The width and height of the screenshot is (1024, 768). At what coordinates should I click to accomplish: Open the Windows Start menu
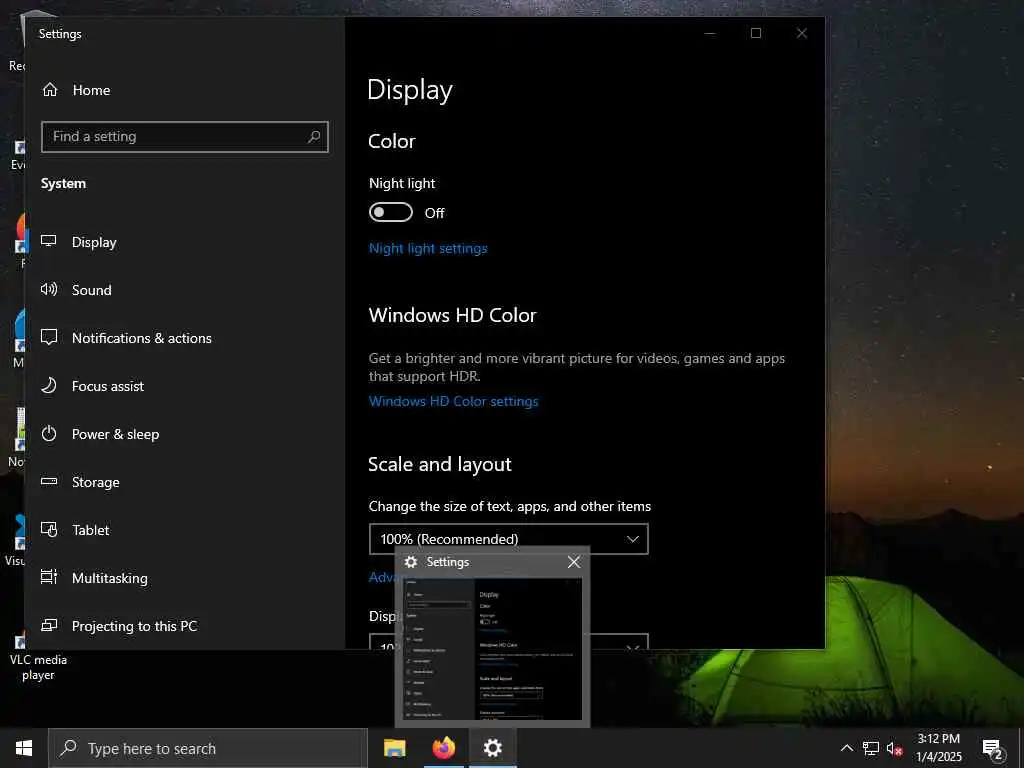pos(24,748)
